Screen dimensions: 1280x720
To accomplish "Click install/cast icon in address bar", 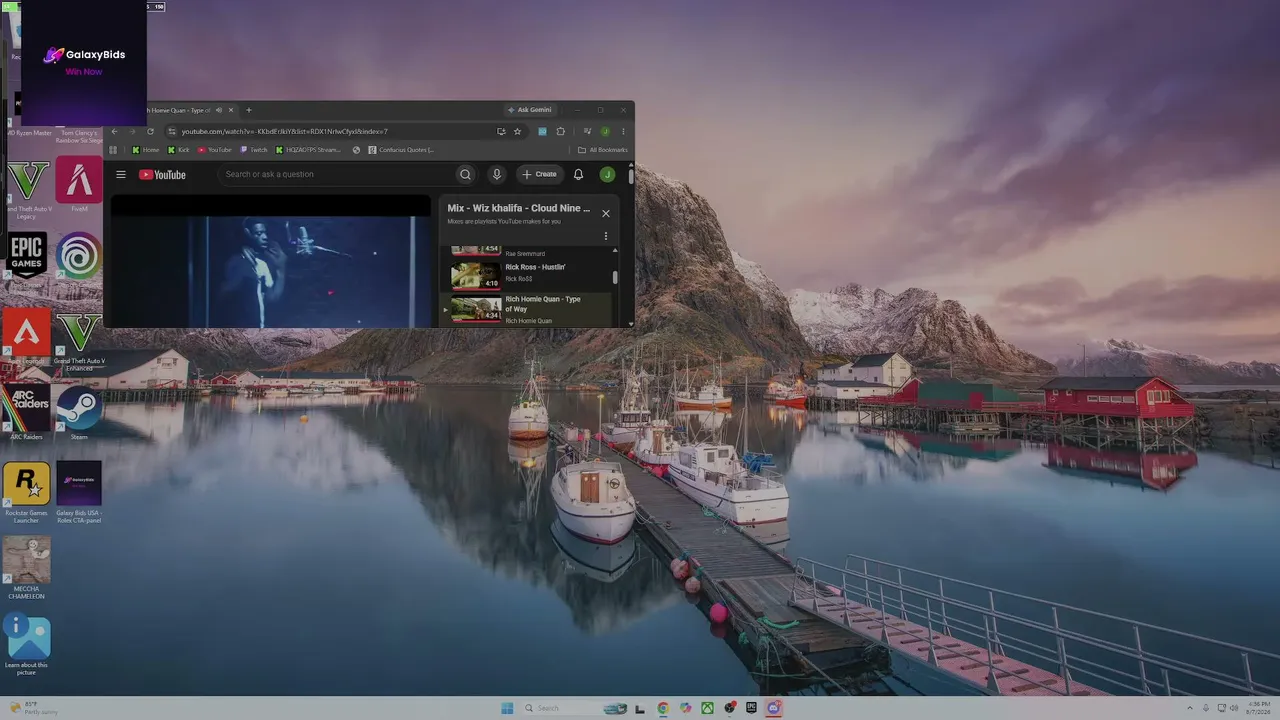I will [x=501, y=131].
